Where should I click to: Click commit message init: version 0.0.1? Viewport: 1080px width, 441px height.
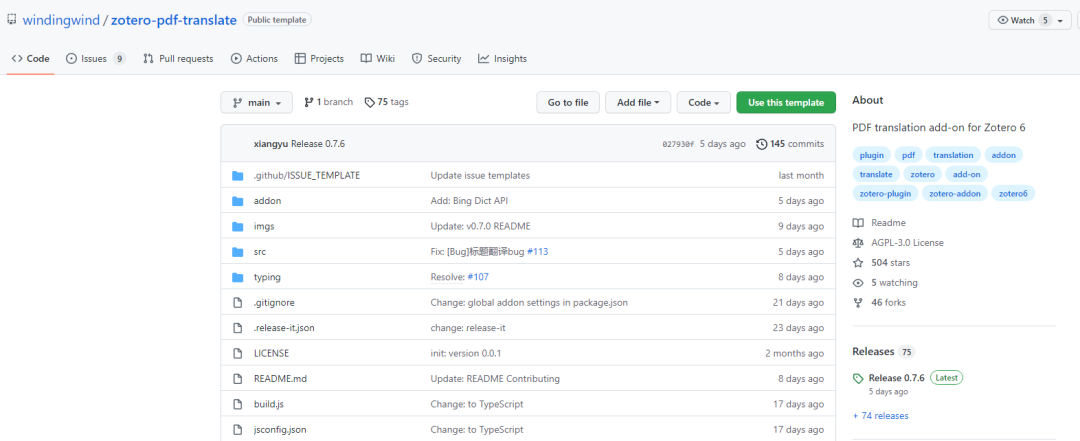[x=466, y=353]
